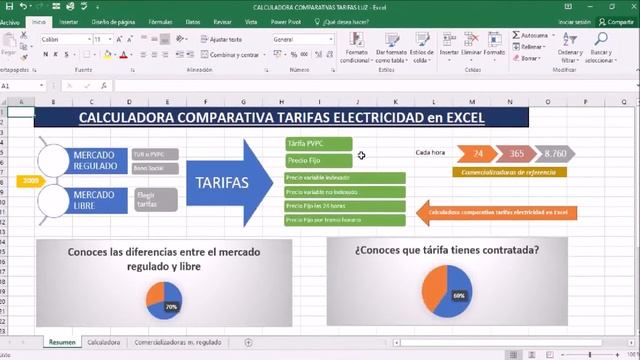
Task: Open Formato condicional menu
Action: pyautogui.click(x=356, y=48)
